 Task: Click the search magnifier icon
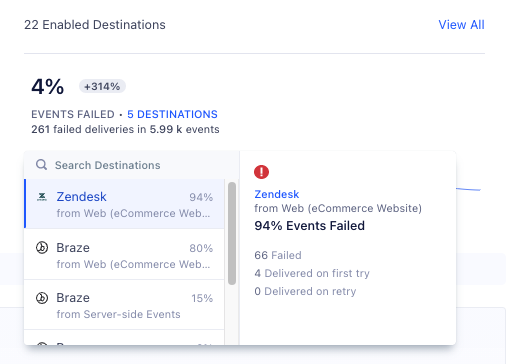41,165
